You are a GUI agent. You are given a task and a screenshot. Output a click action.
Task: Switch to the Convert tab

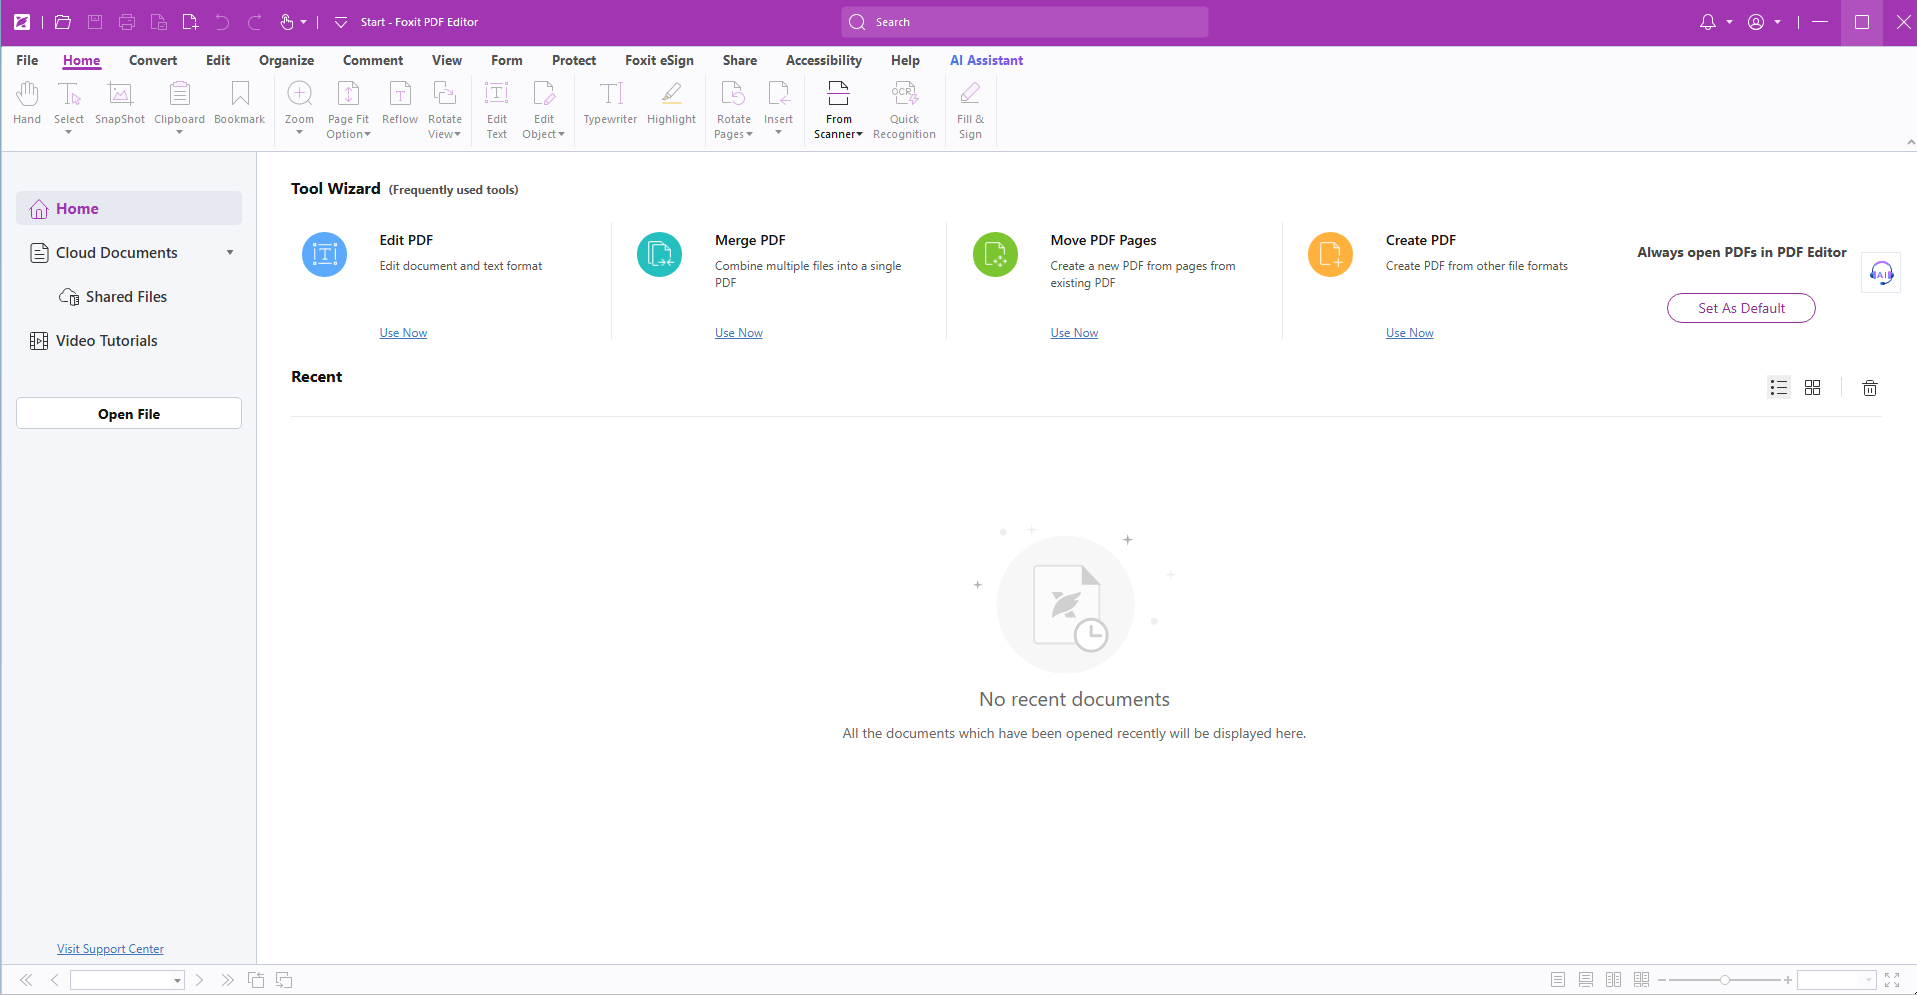pyautogui.click(x=153, y=60)
